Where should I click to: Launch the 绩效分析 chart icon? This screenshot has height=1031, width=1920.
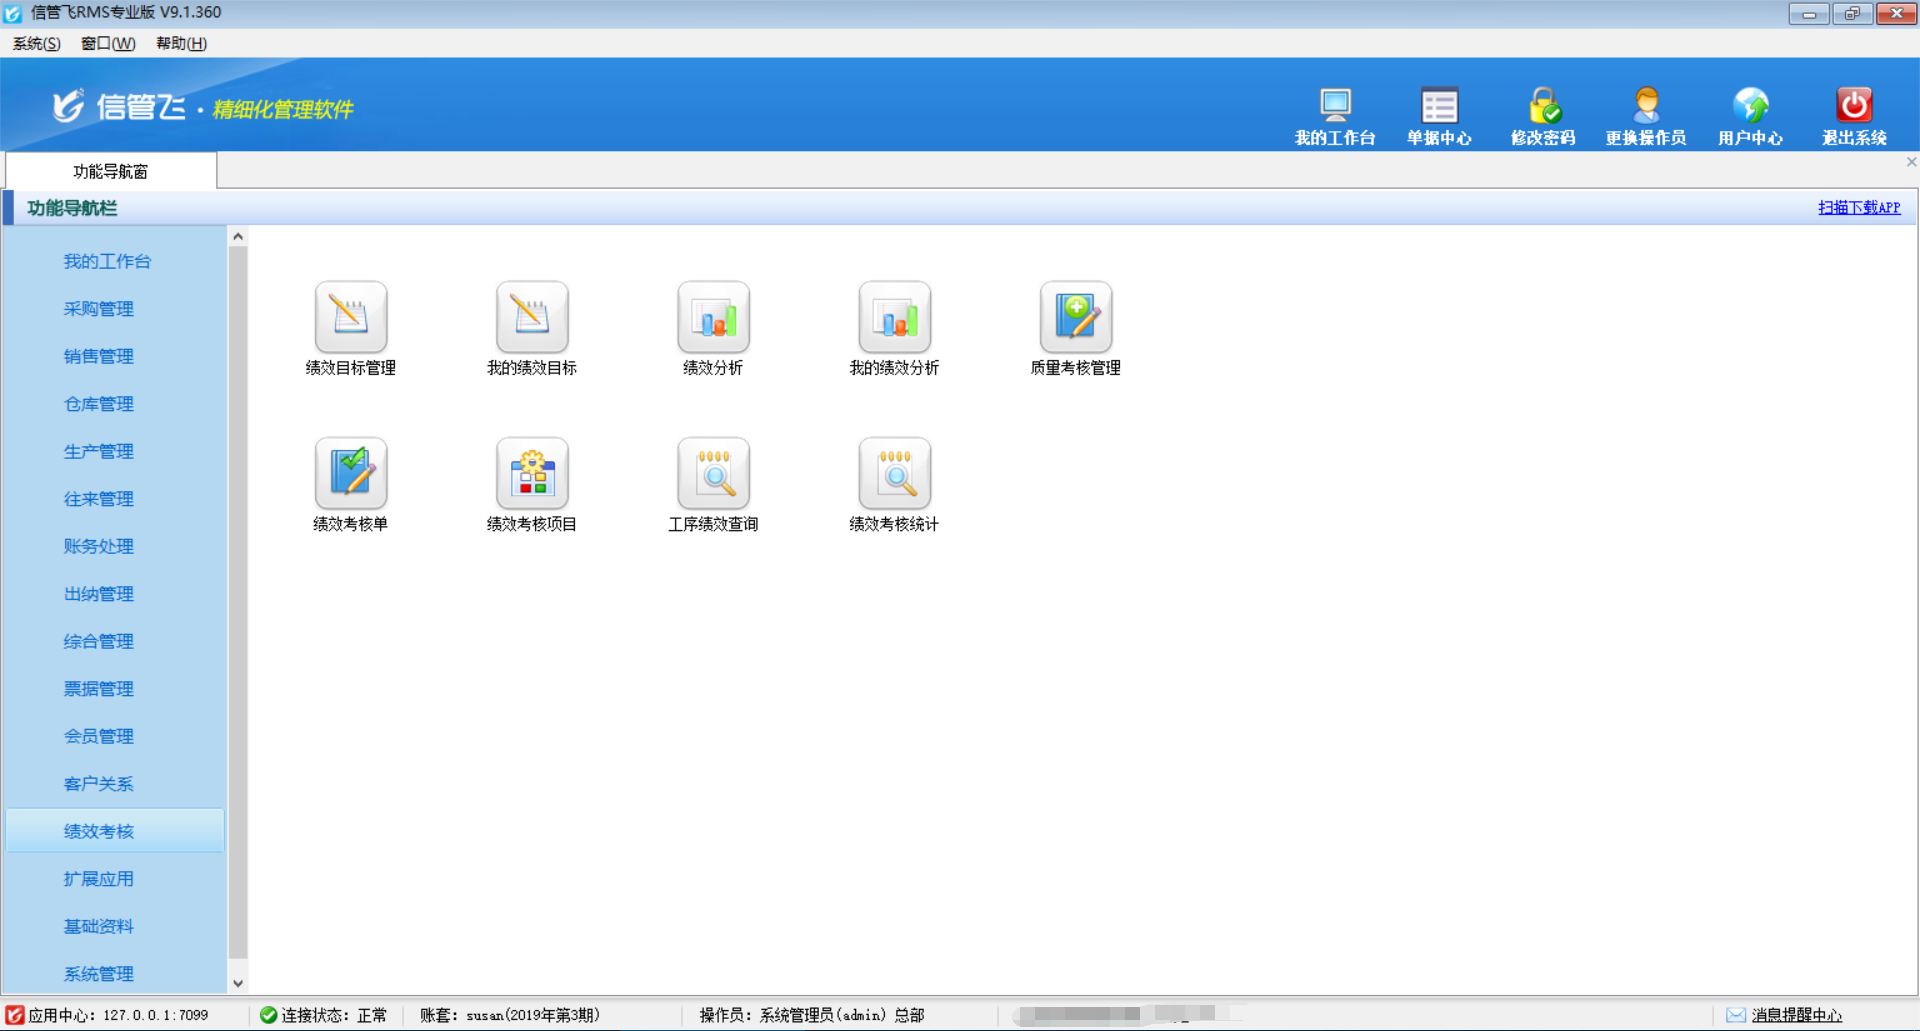712,317
